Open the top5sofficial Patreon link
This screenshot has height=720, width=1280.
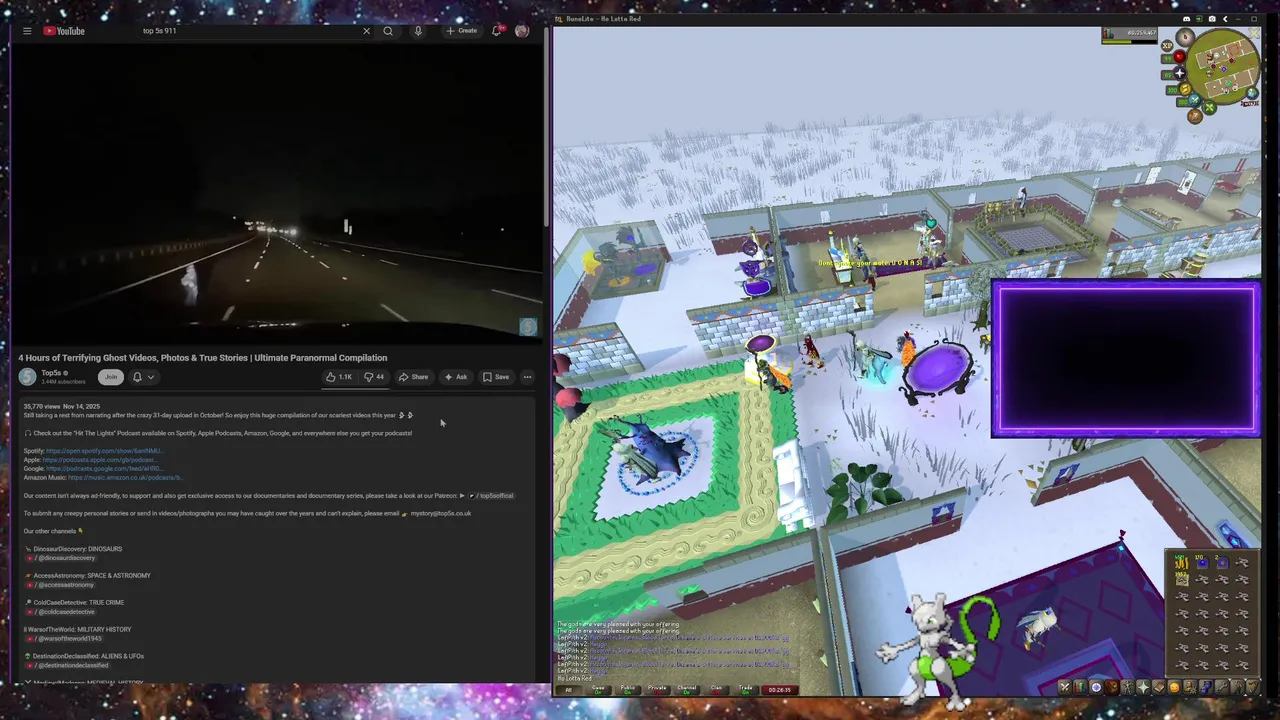point(492,496)
